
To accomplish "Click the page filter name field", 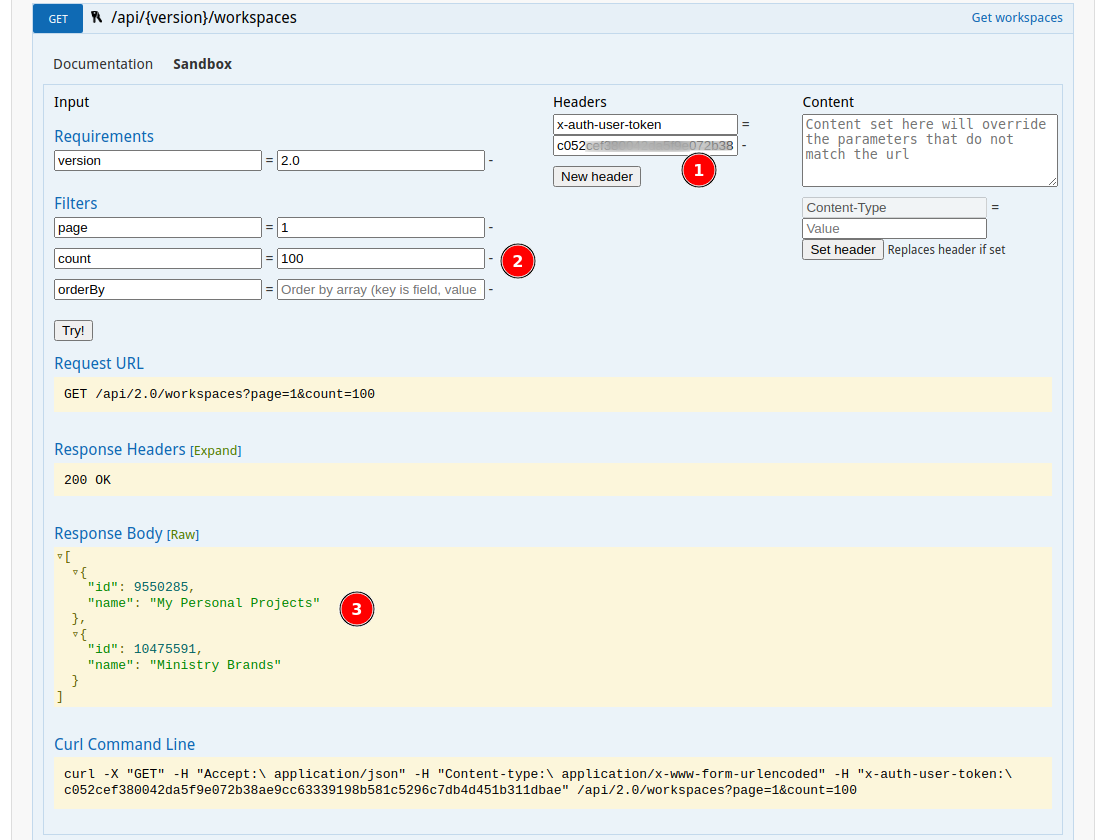I will click(x=158, y=227).
